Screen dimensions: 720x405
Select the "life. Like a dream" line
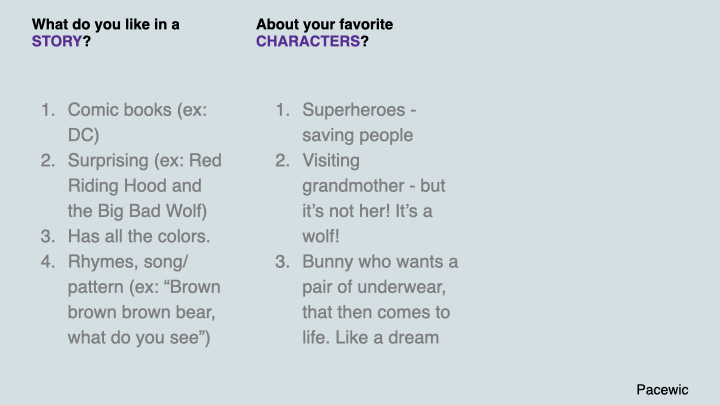(370, 337)
